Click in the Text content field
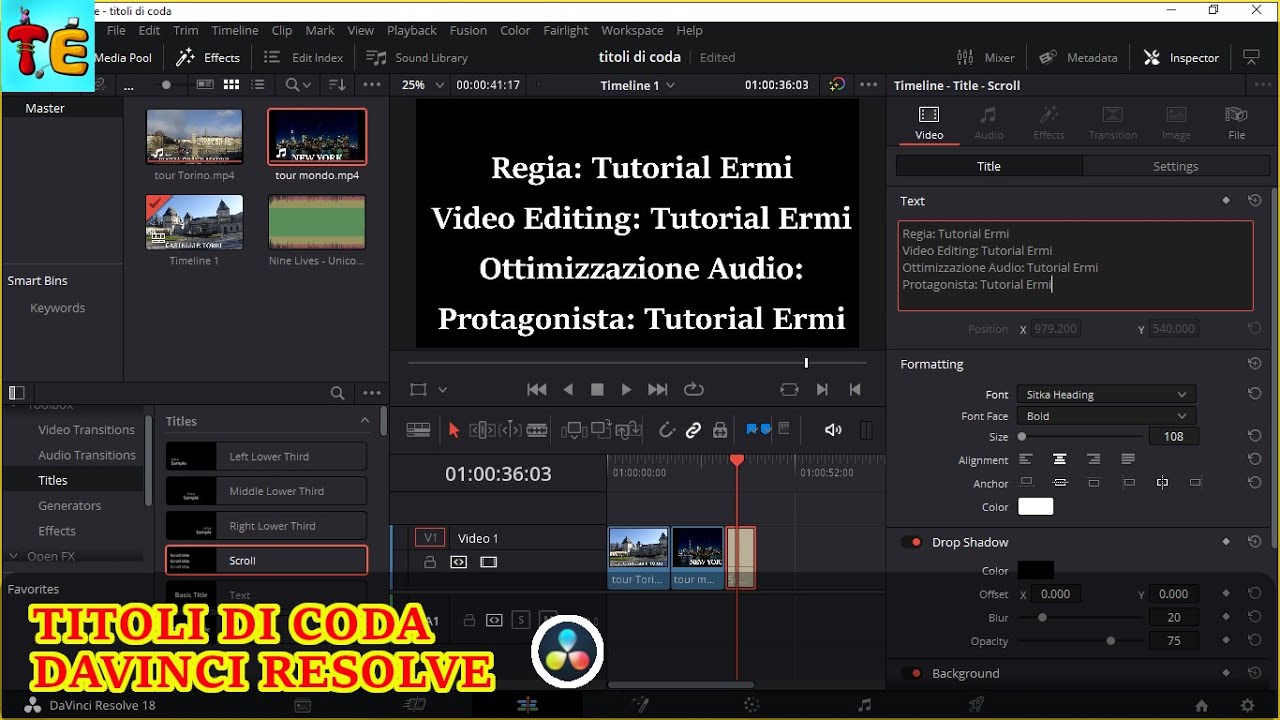The image size is (1280, 720). (1075, 265)
